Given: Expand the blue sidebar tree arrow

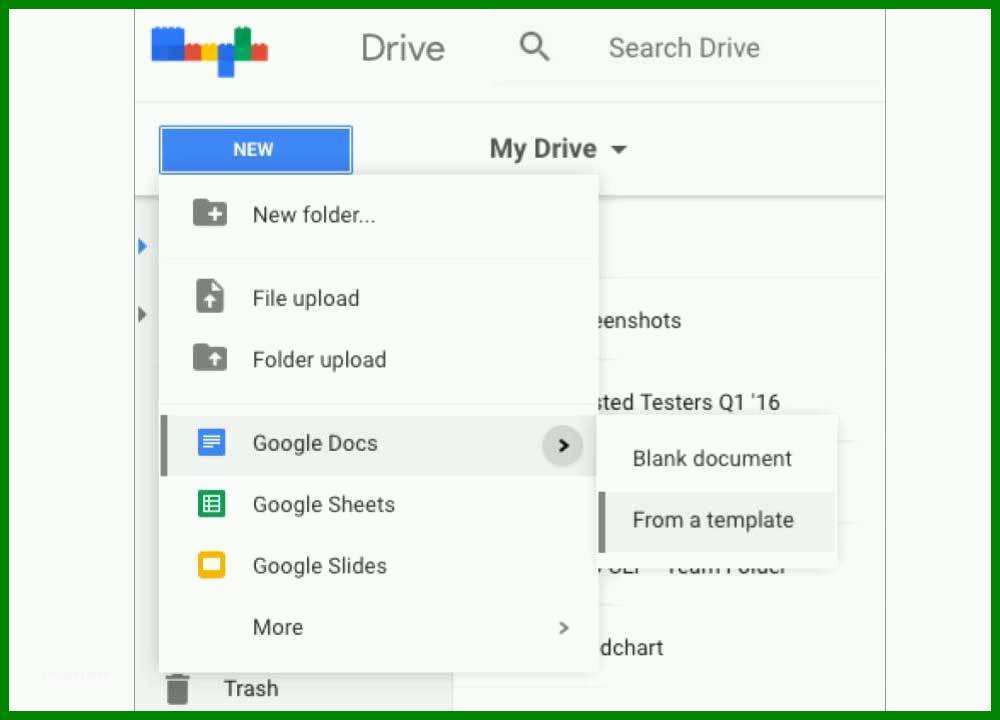Looking at the screenshot, I should click(143, 246).
